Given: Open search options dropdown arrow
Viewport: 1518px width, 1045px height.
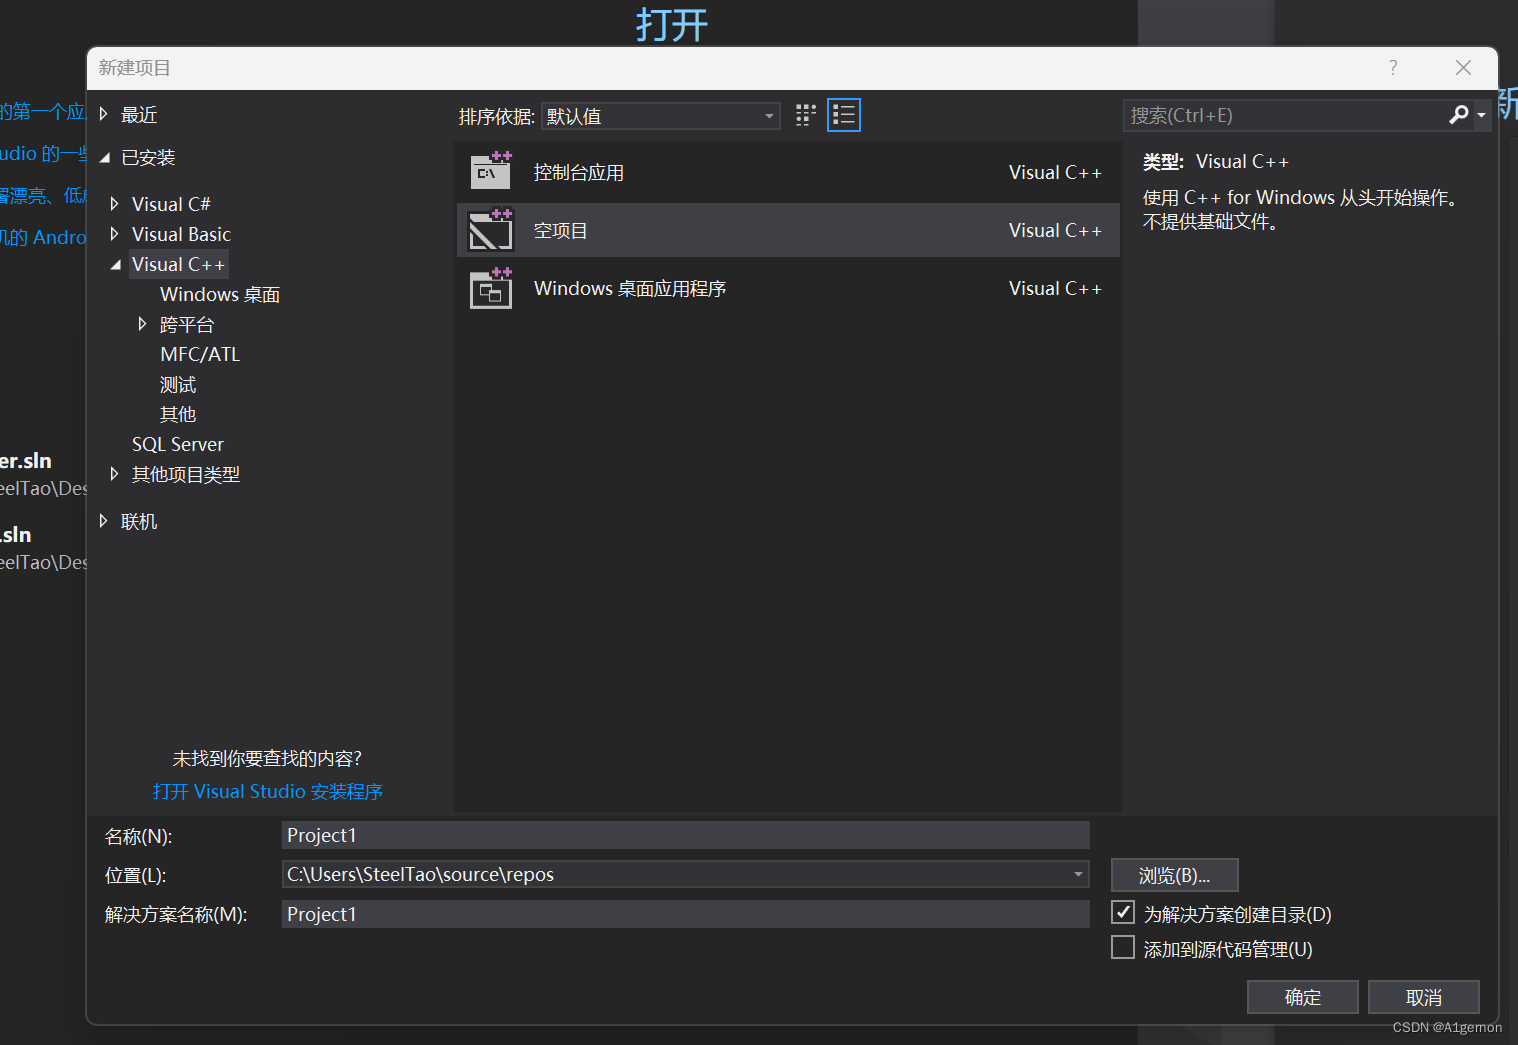Looking at the screenshot, I should [1481, 116].
